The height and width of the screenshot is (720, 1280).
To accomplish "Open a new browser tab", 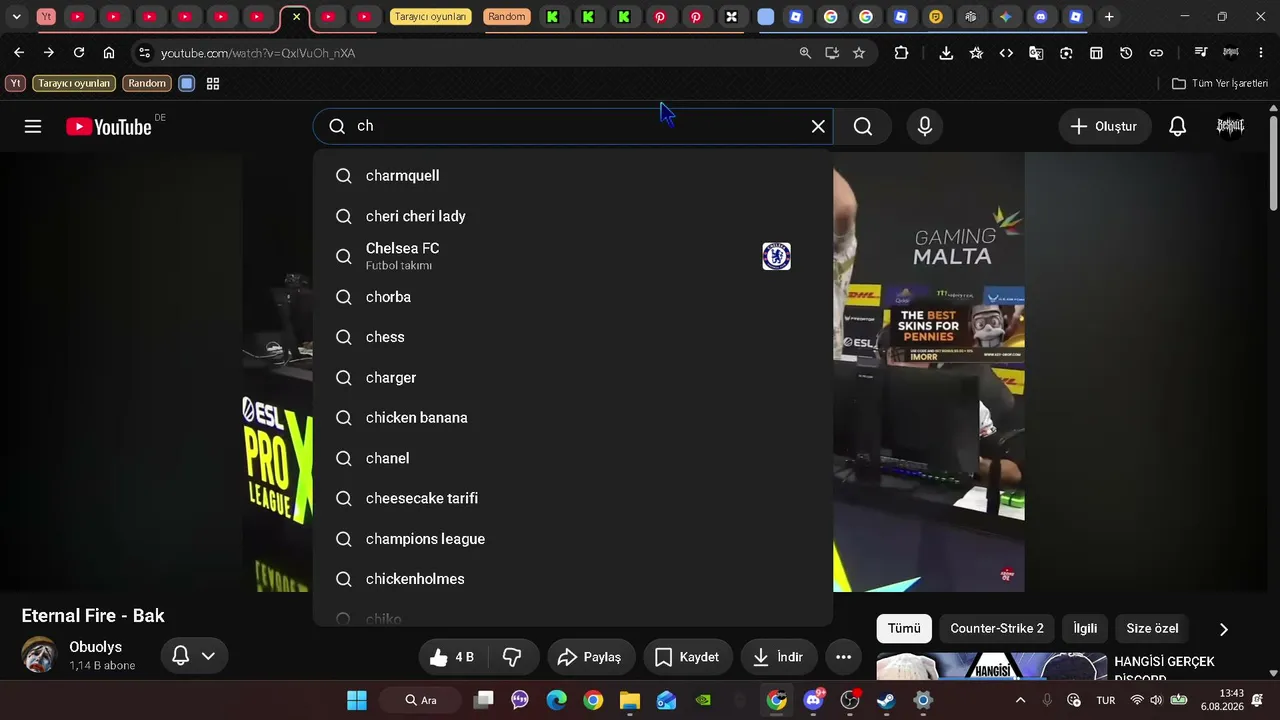I will tap(1109, 17).
